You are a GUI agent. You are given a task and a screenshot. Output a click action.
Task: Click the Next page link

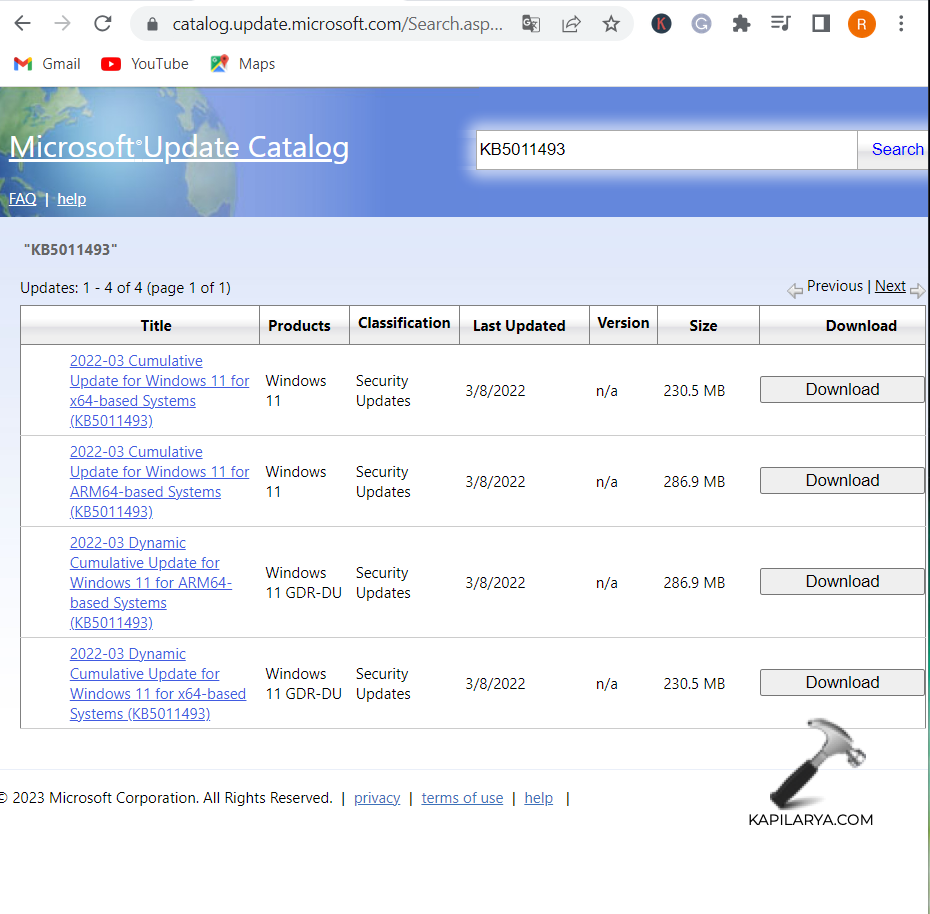(890, 286)
